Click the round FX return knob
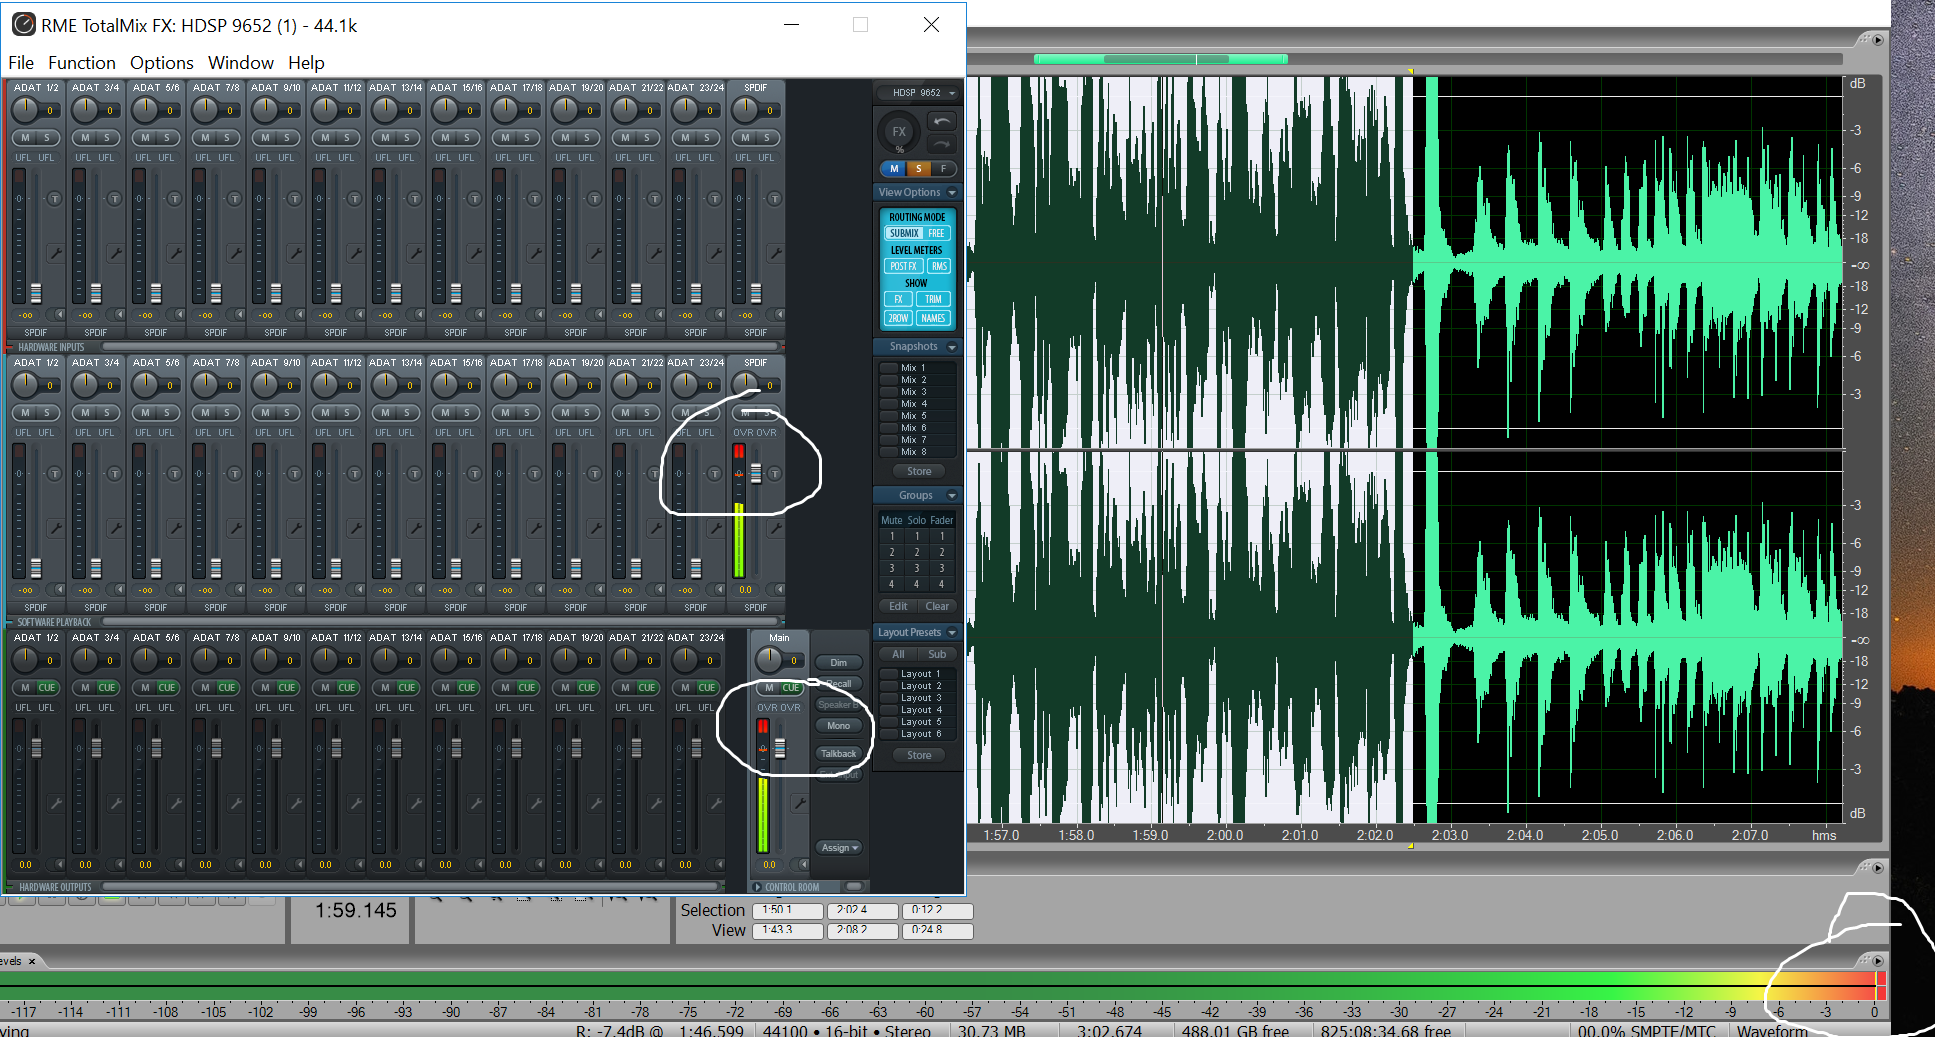This screenshot has width=1935, height=1037. [898, 131]
